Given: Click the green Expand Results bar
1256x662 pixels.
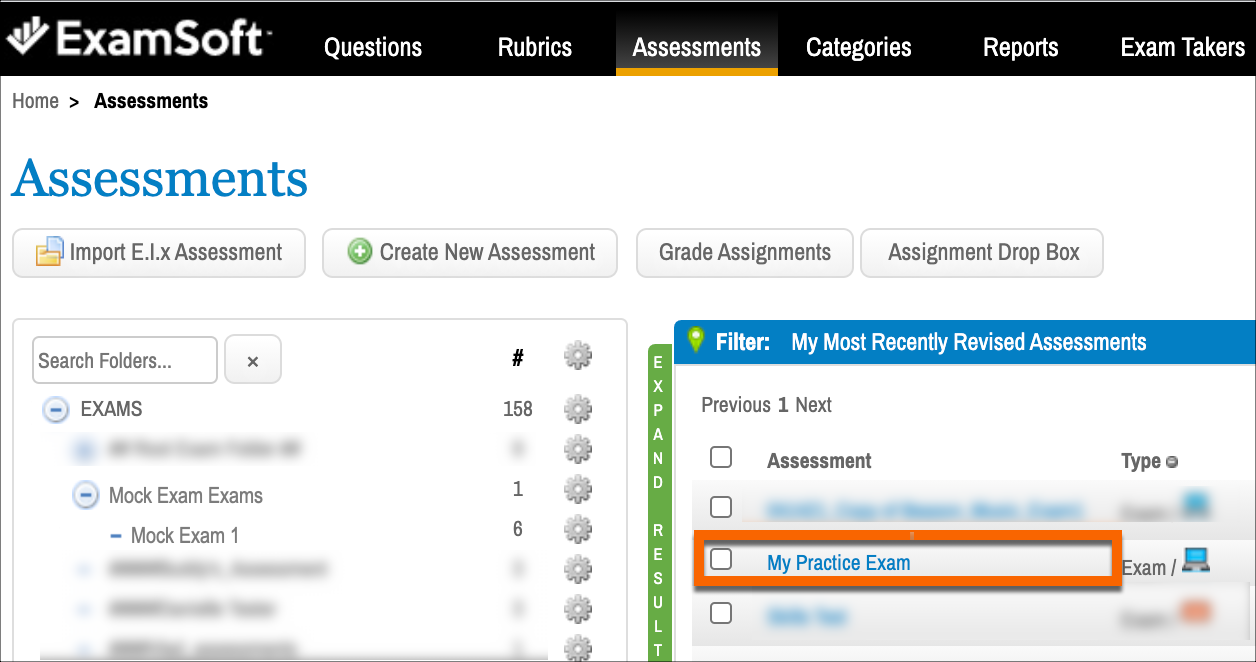Looking at the screenshot, I should 658,502.
